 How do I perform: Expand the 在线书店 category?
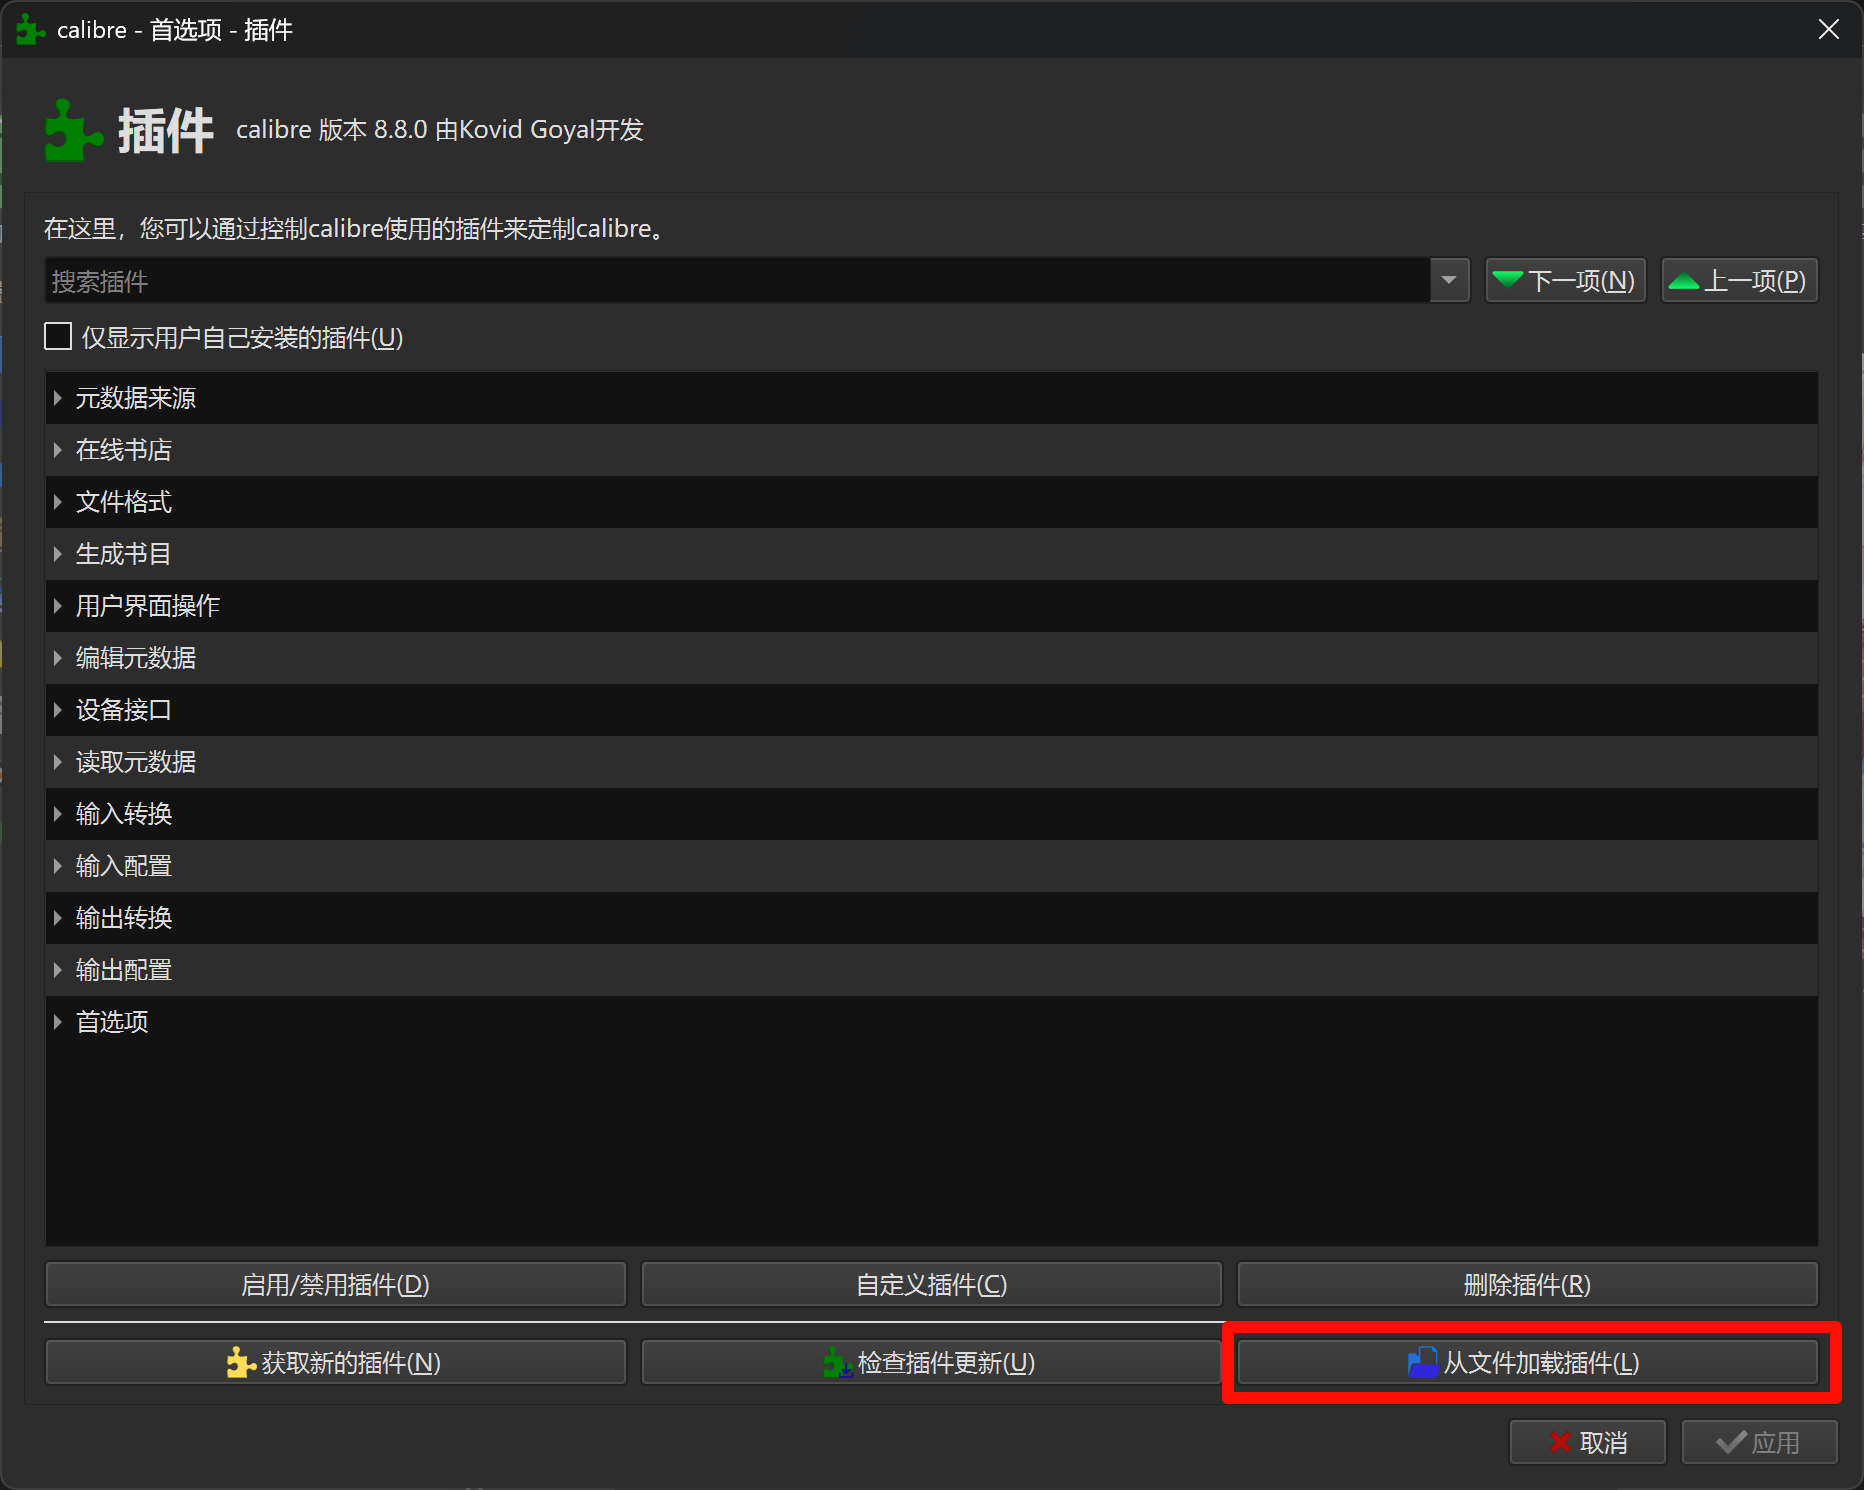58,450
